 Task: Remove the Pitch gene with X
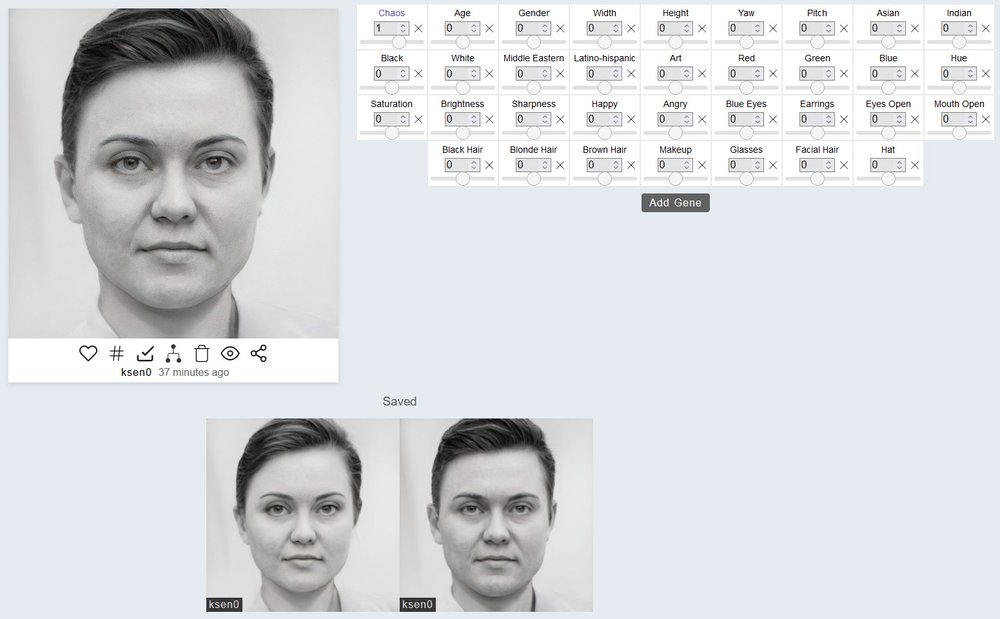844,29
